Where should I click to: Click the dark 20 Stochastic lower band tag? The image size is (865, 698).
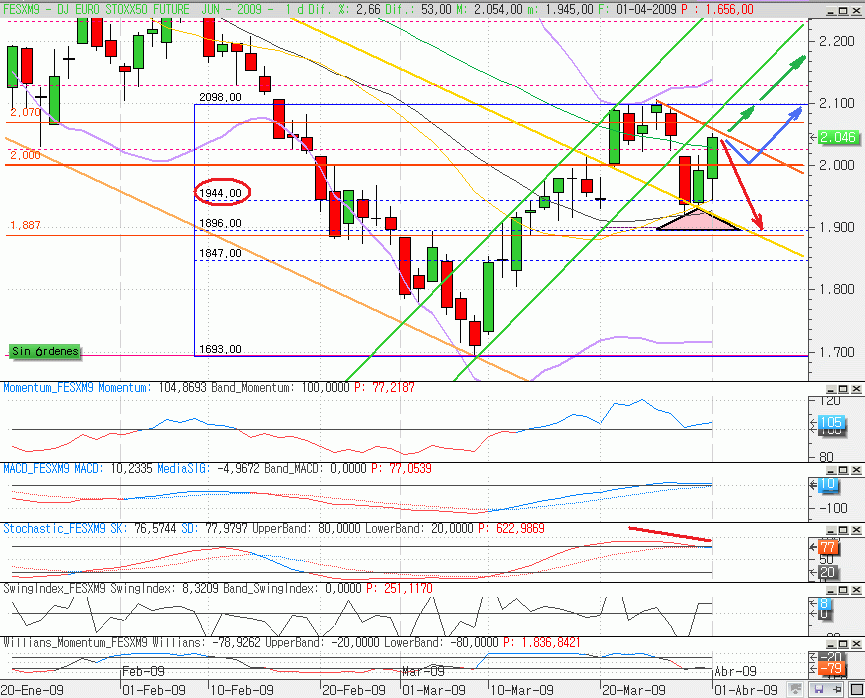pos(827,573)
